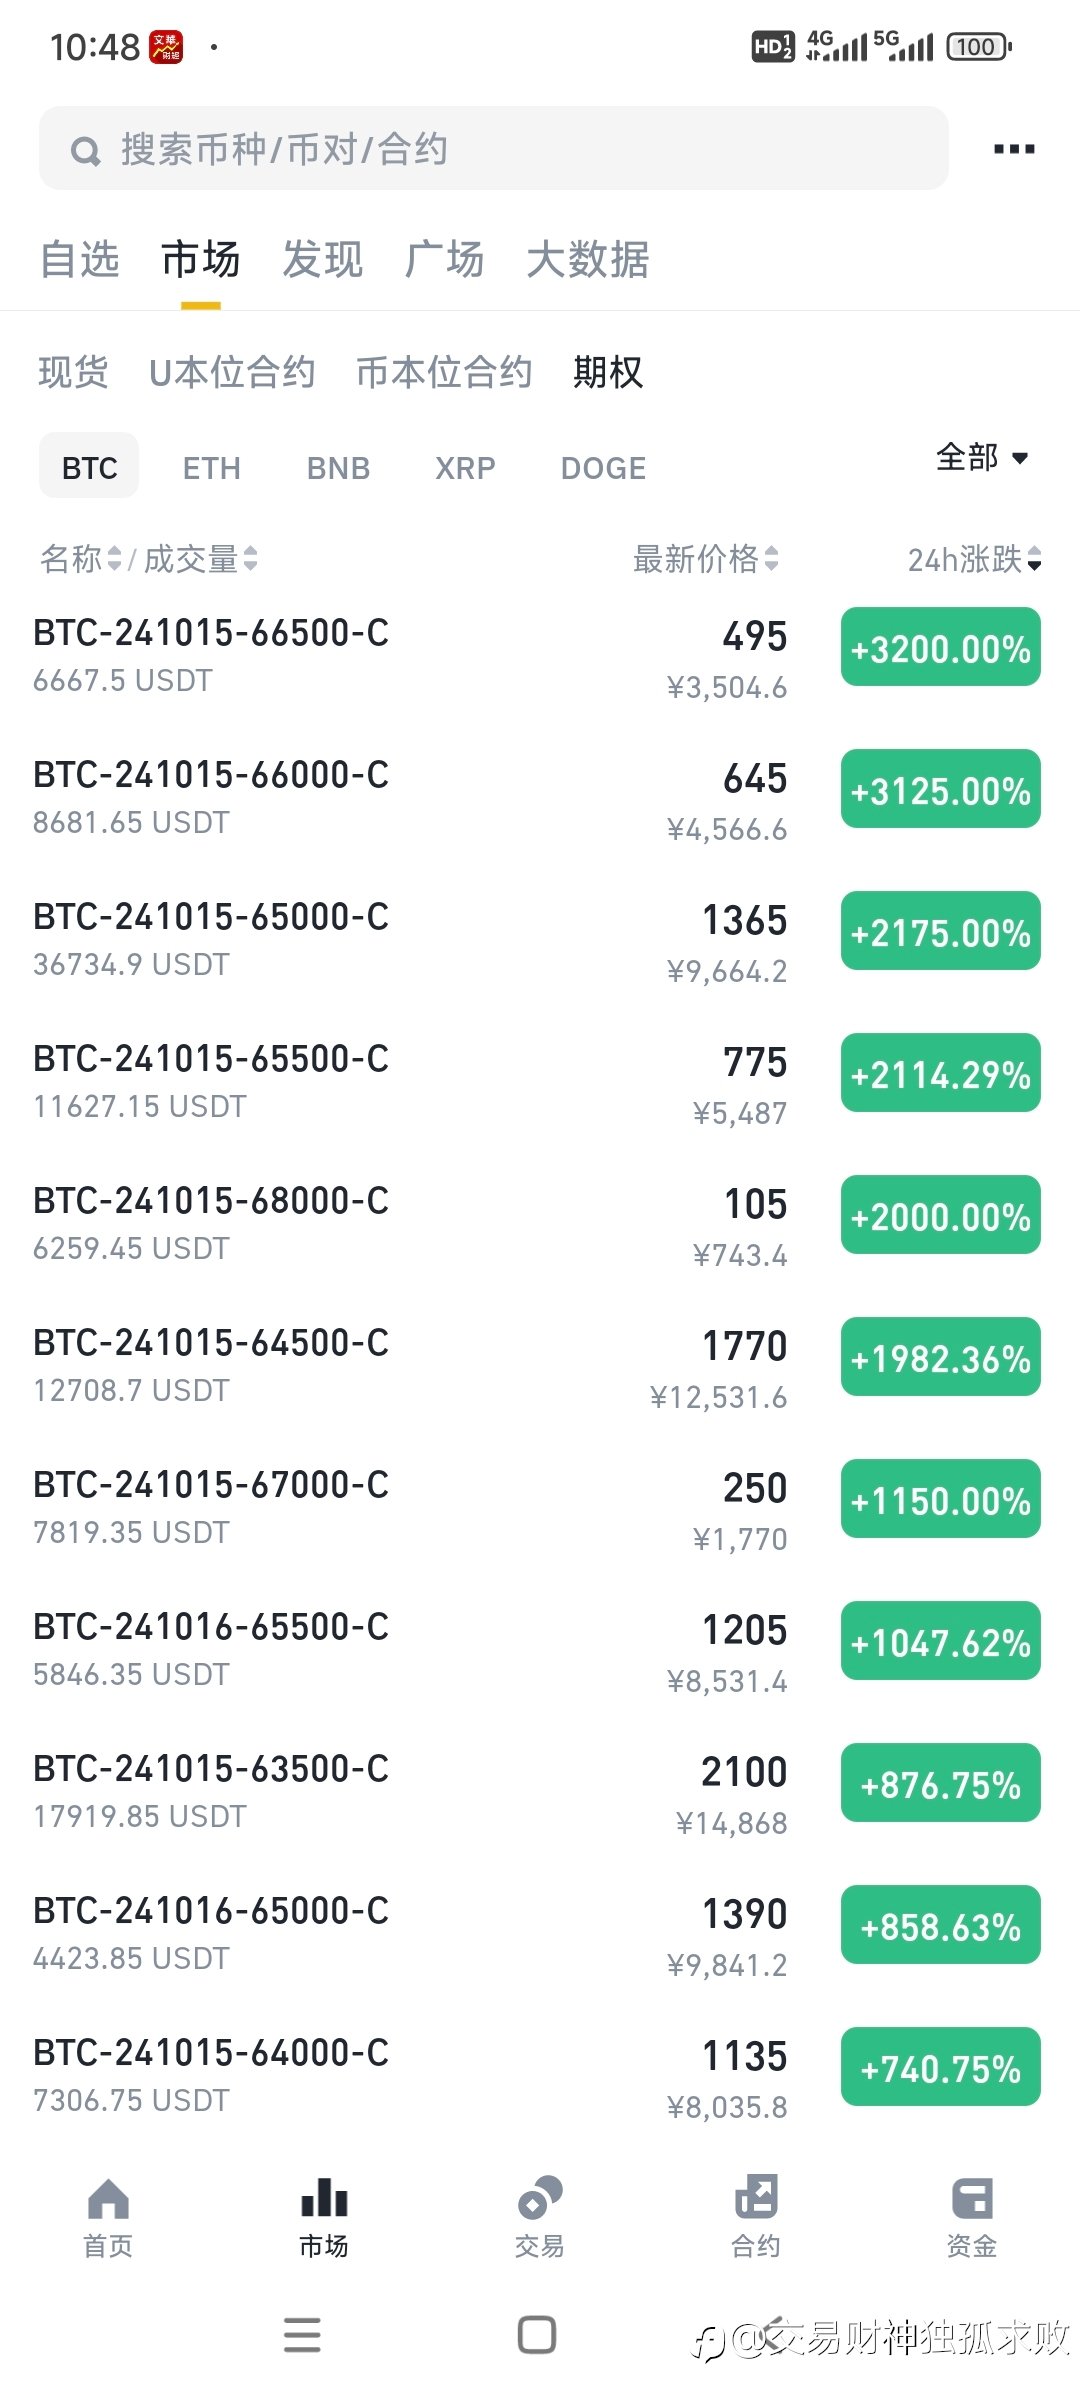Viewport: 1080px width, 2400px height.
Task: Toggle sort by 名称 name arrows
Action: click(114, 558)
